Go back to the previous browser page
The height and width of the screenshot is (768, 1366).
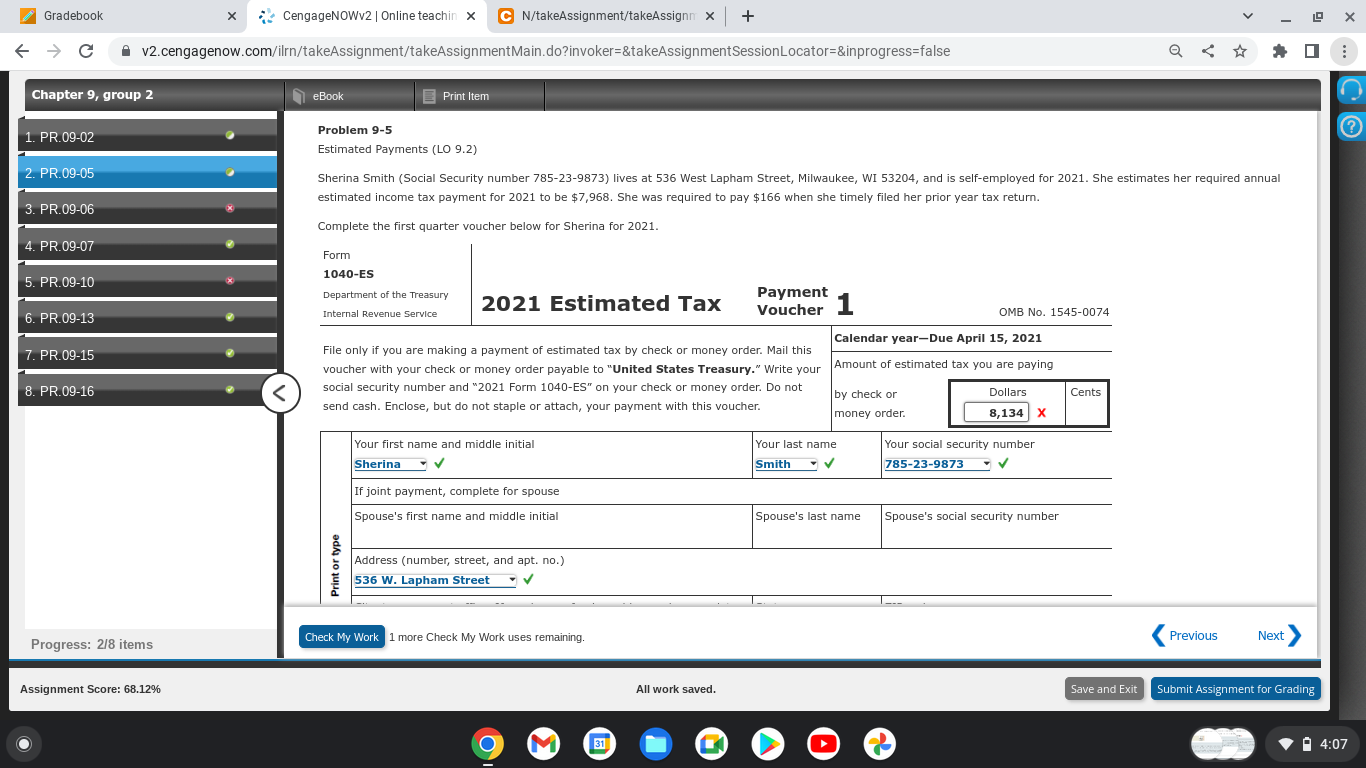point(22,51)
